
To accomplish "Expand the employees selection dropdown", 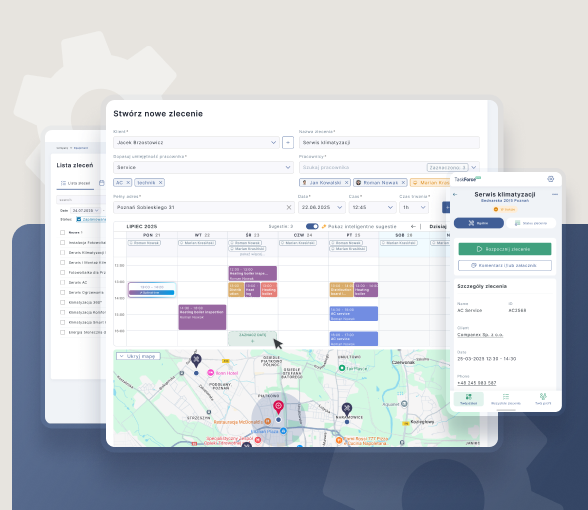I will (x=474, y=167).
